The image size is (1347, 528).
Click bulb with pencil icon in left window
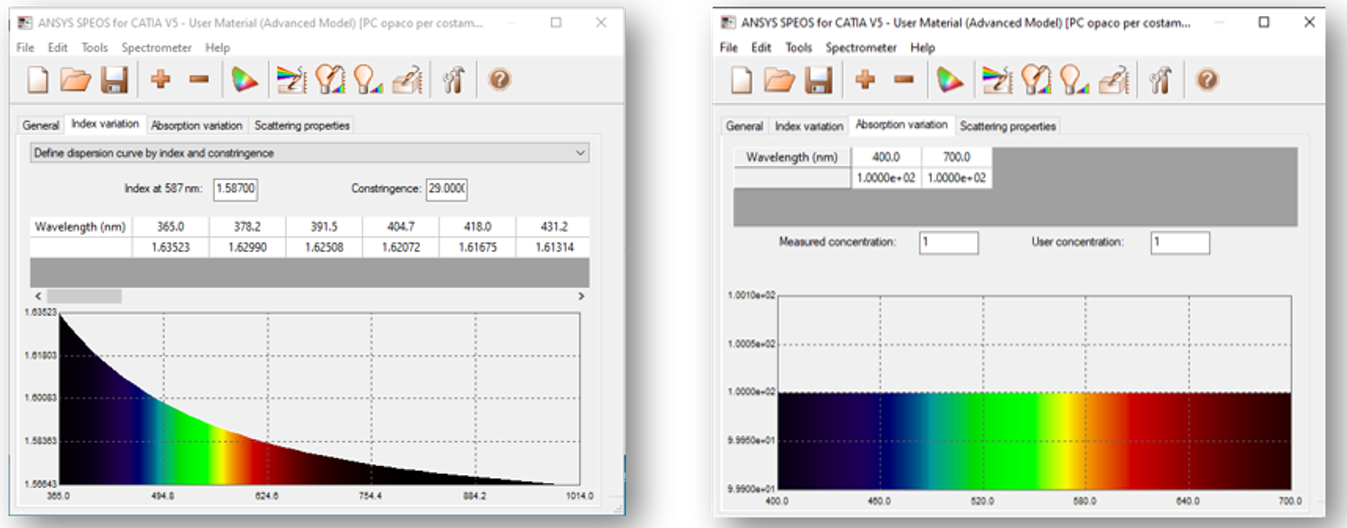pos(331,80)
